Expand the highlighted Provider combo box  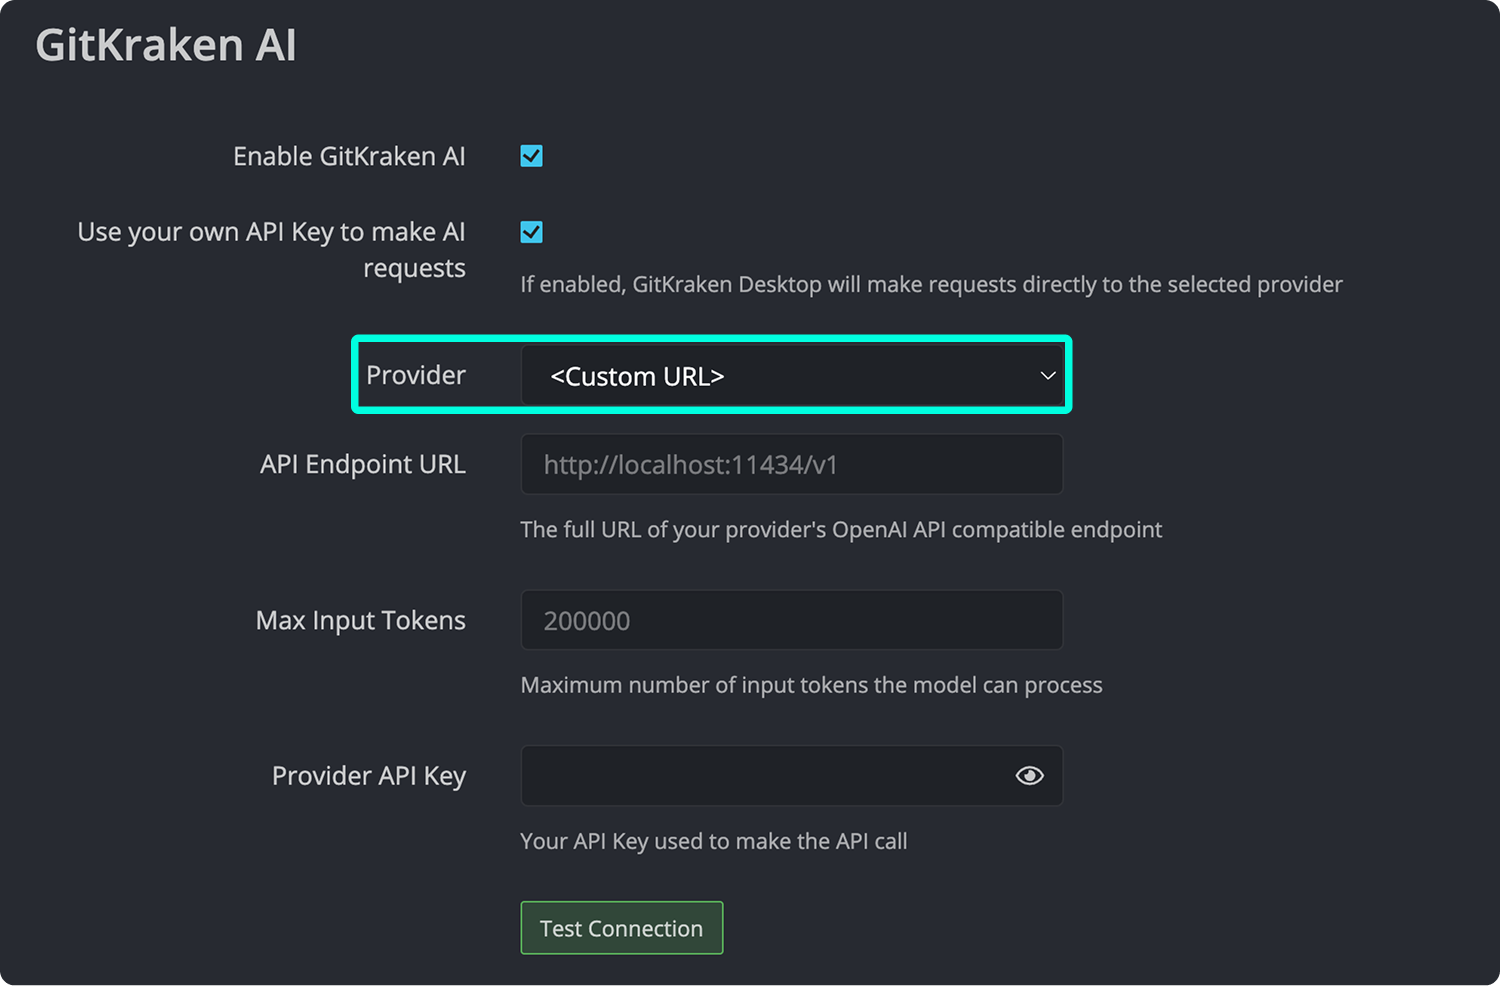pos(793,375)
